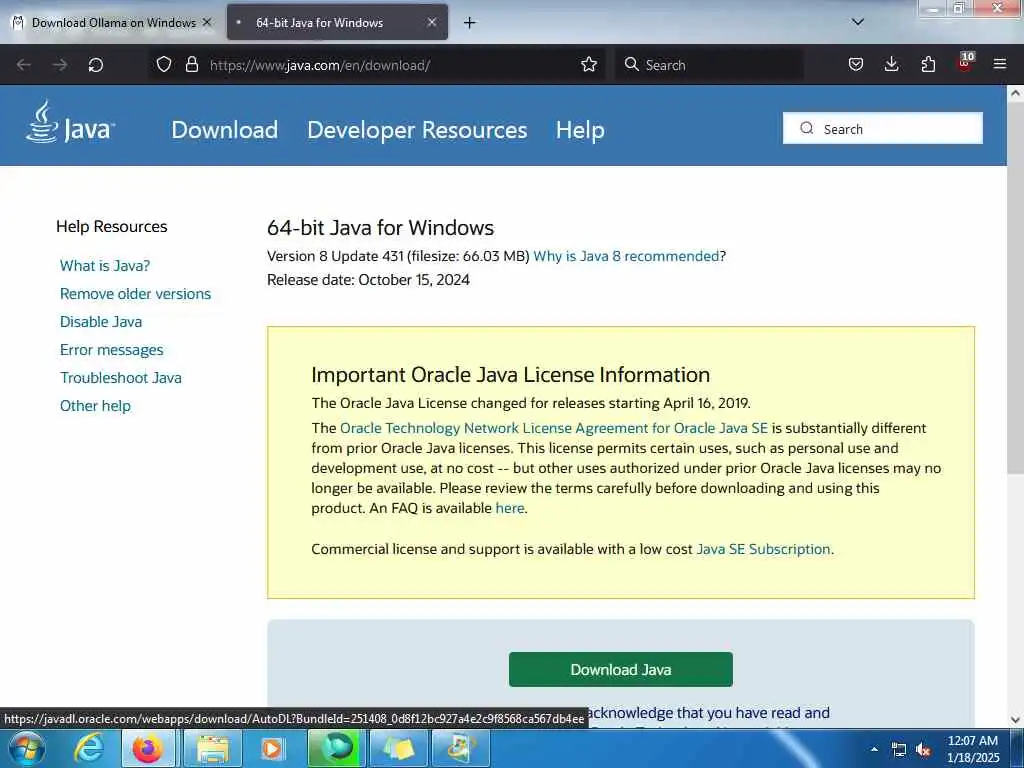The width and height of the screenshot is (1024, 768).
Task: Open the Save to Pocket icon
Action: (x=856, y=65)
